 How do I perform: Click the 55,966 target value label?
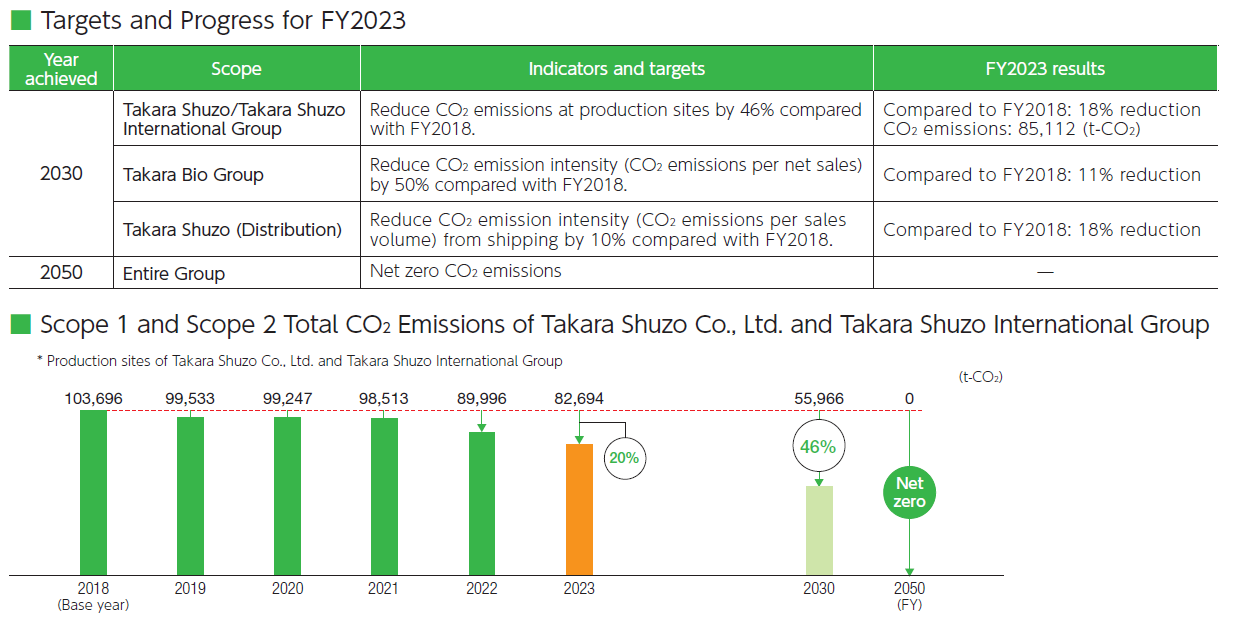pos(818,398)
